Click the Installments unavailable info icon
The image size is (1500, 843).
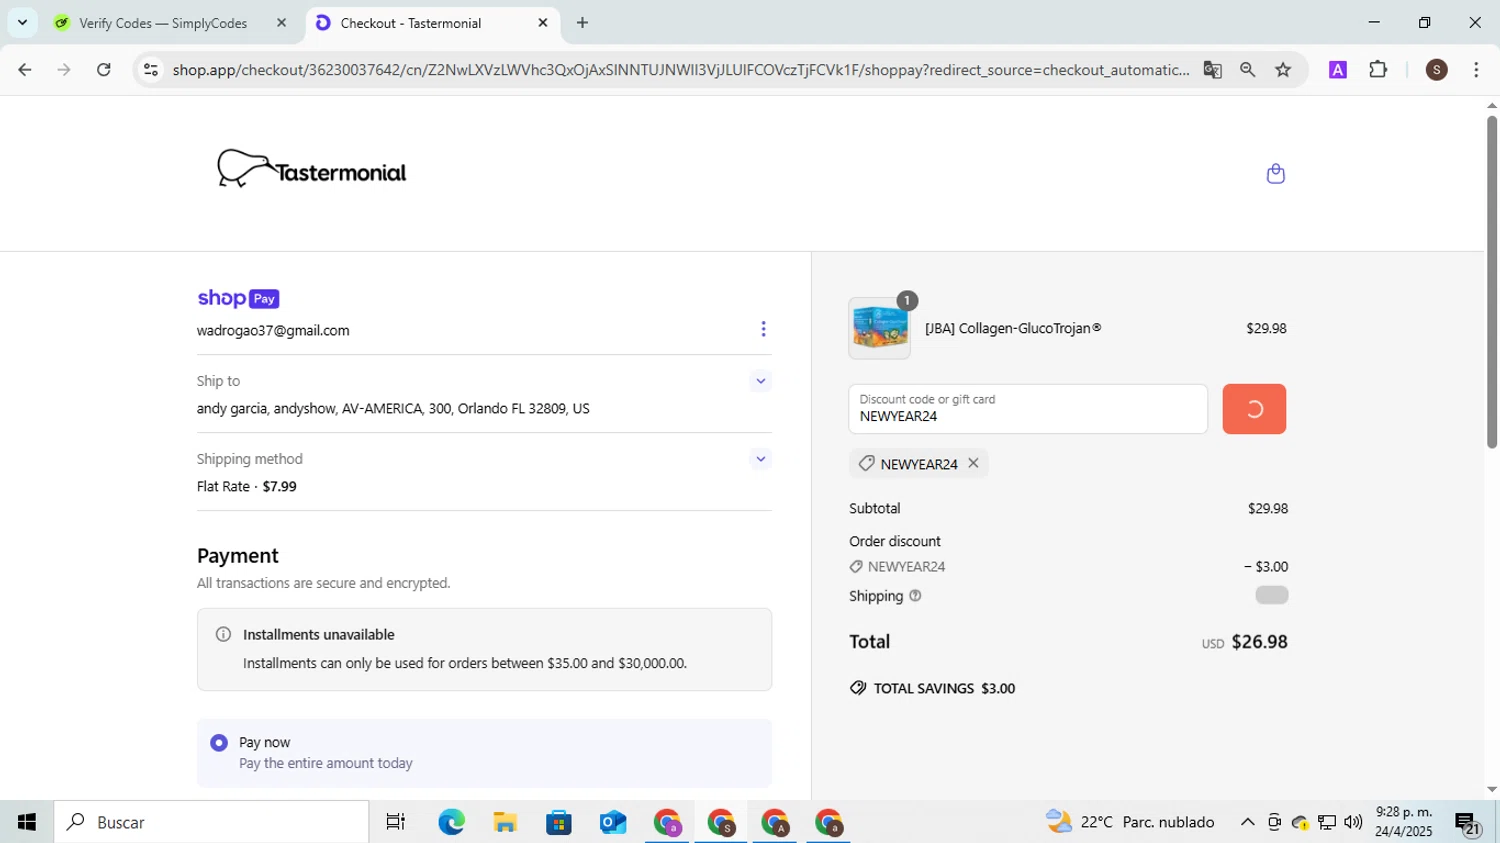223,634
